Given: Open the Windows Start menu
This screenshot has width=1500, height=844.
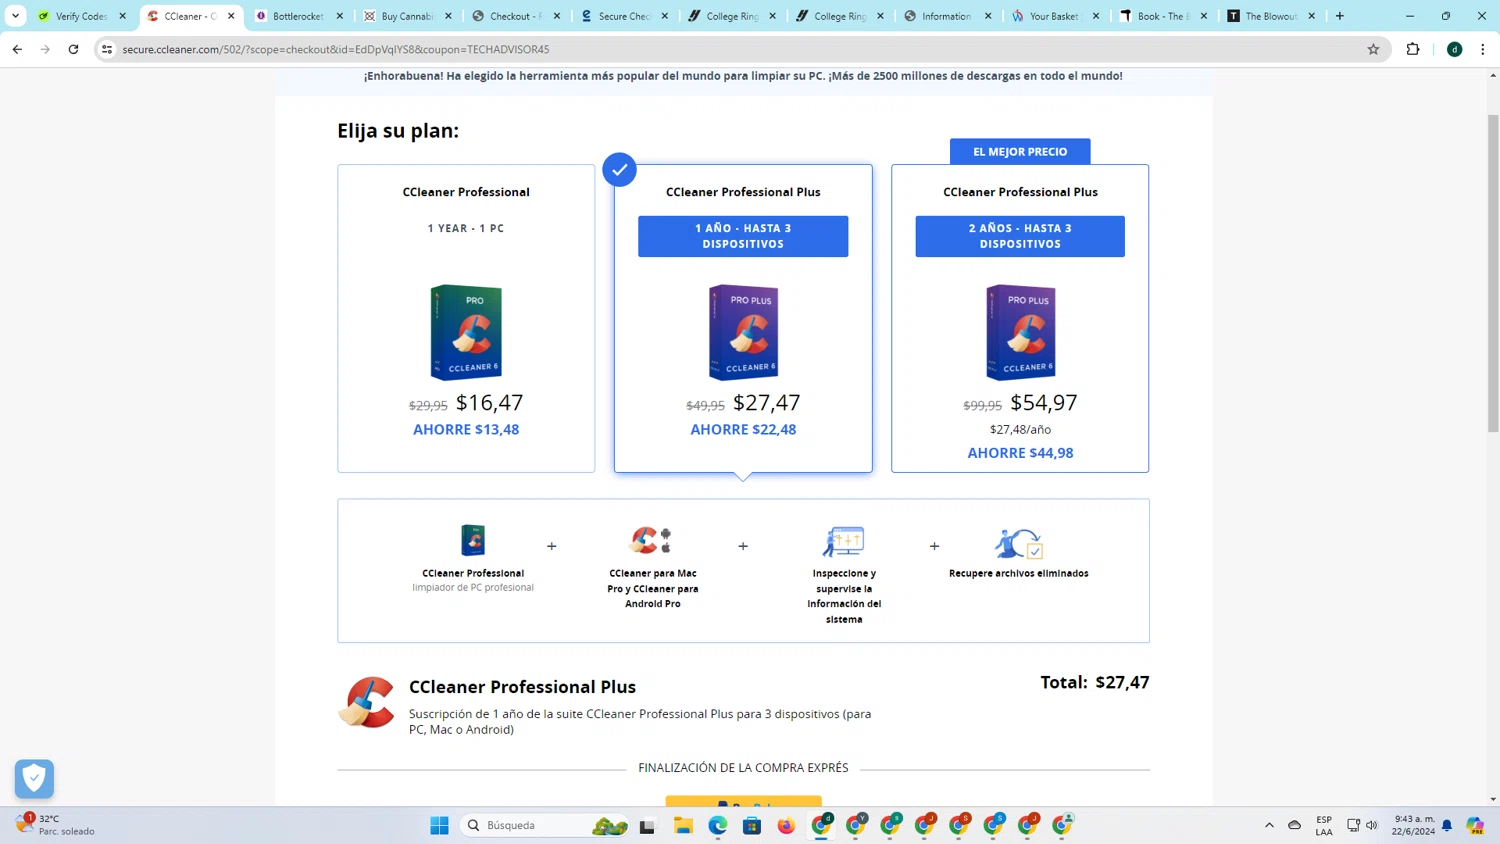Looking at the screenshot, I should point(439,825).
